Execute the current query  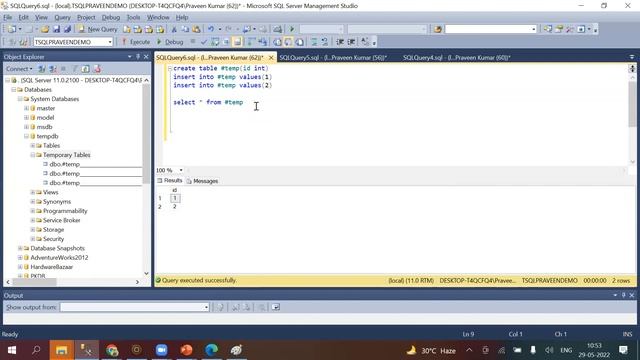136,42
